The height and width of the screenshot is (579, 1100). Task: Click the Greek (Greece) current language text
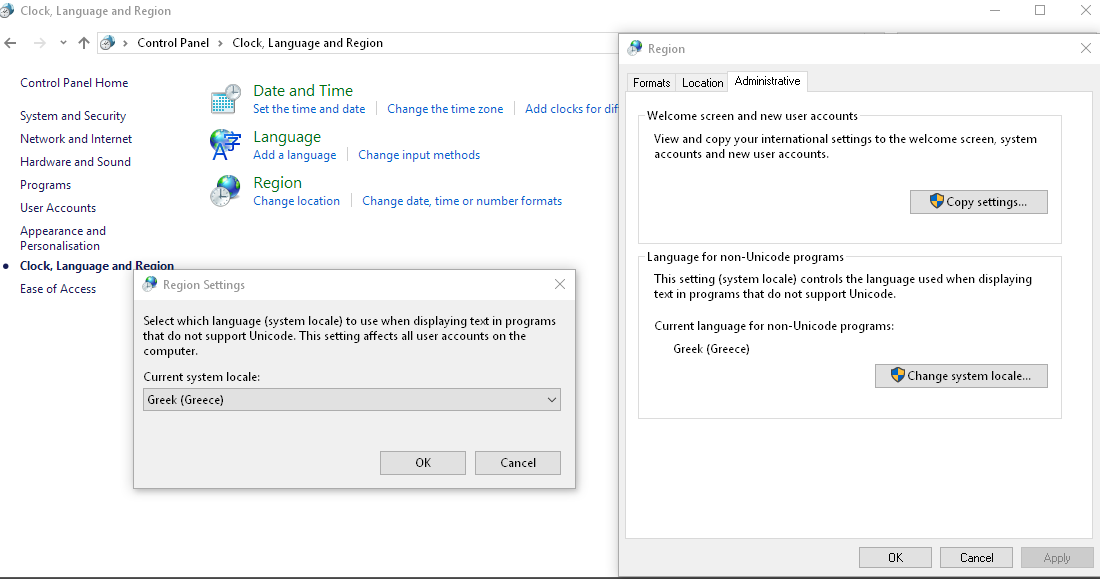[x=711, y=349]
